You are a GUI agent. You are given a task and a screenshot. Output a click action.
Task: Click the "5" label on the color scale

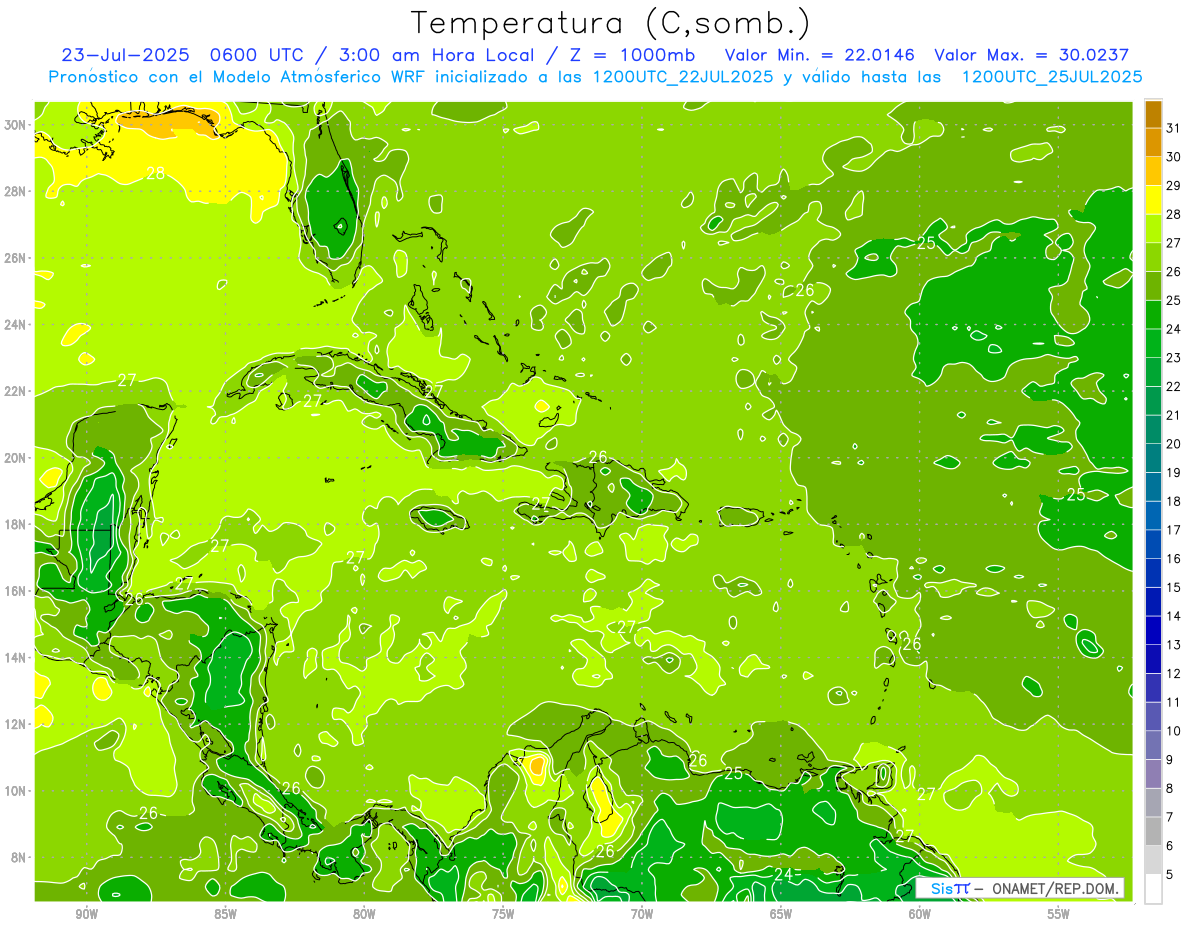pos(1170,874)
